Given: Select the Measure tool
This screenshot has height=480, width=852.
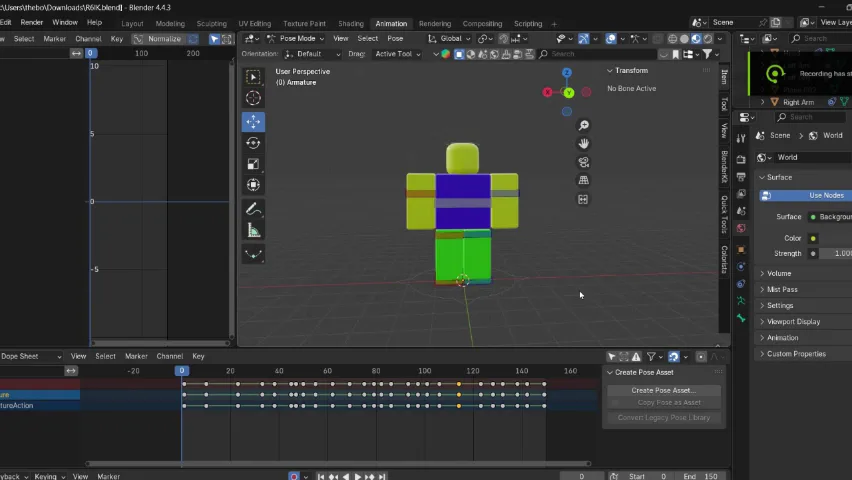Looking at the screenshot, I should tap(253, 230).
